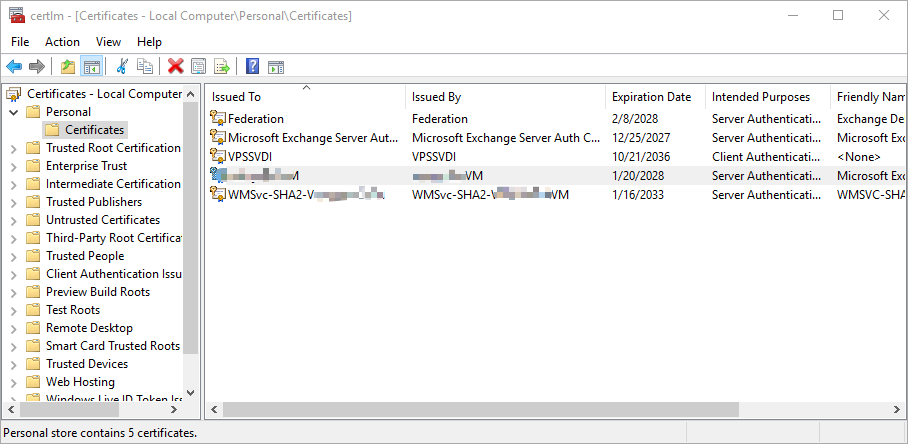This screenshot has width=908, height=444.
Task: Click Issued By cell reading Federation
Action: click(440, 119)
